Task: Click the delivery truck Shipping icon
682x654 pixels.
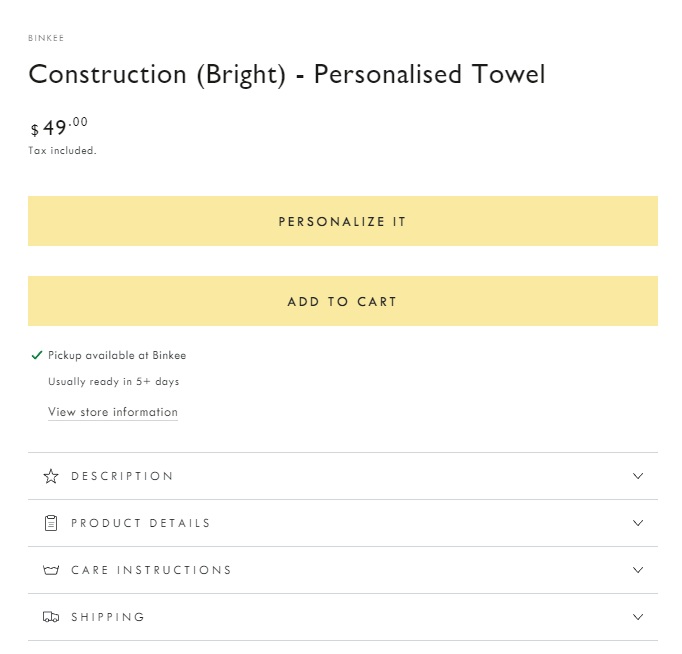Action: click(51, 617)
